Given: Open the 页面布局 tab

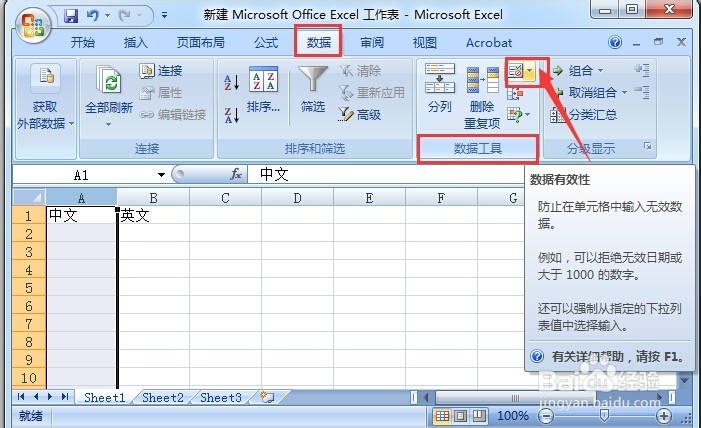Looking at the screenshot, I should 200,42.
